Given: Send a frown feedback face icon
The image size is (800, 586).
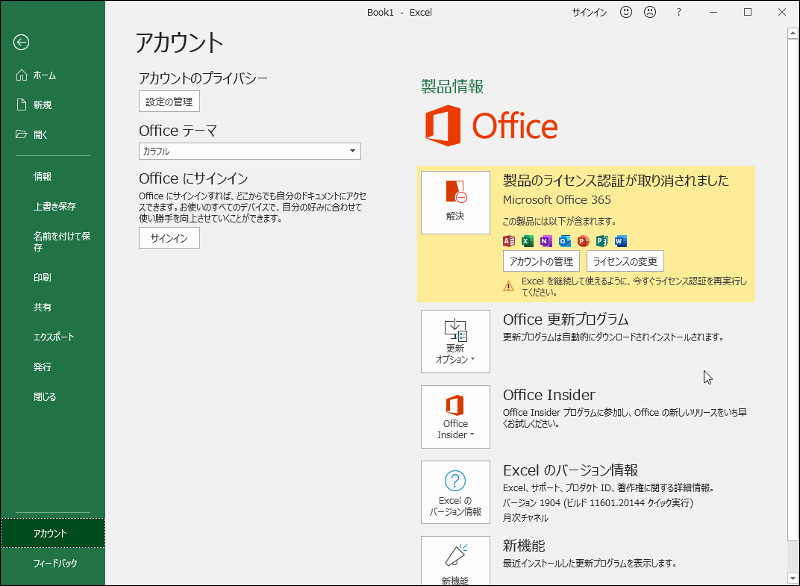Looking at the screenshot, I should point(650,12).
